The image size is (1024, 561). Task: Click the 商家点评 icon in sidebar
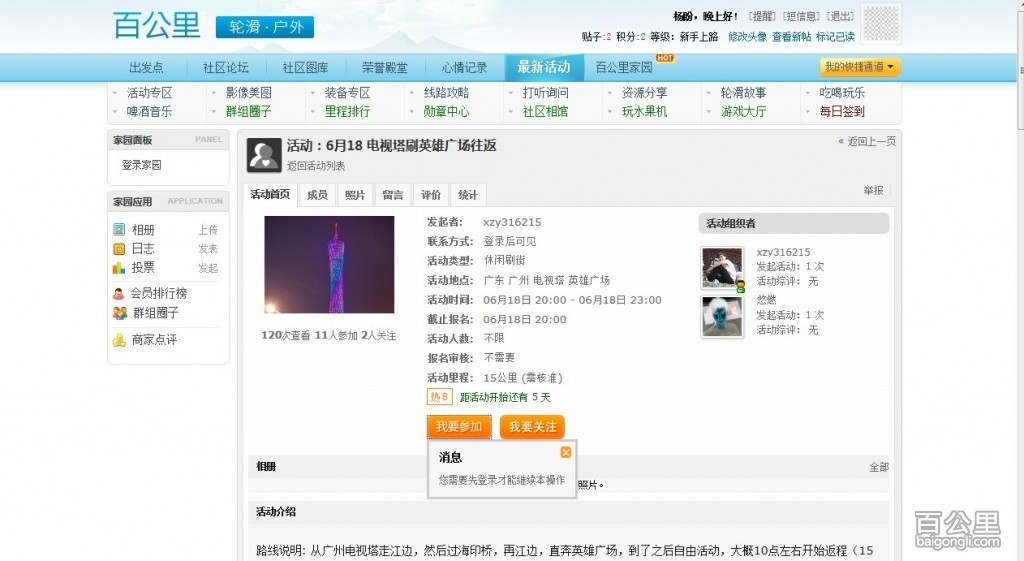coord(119,340)
